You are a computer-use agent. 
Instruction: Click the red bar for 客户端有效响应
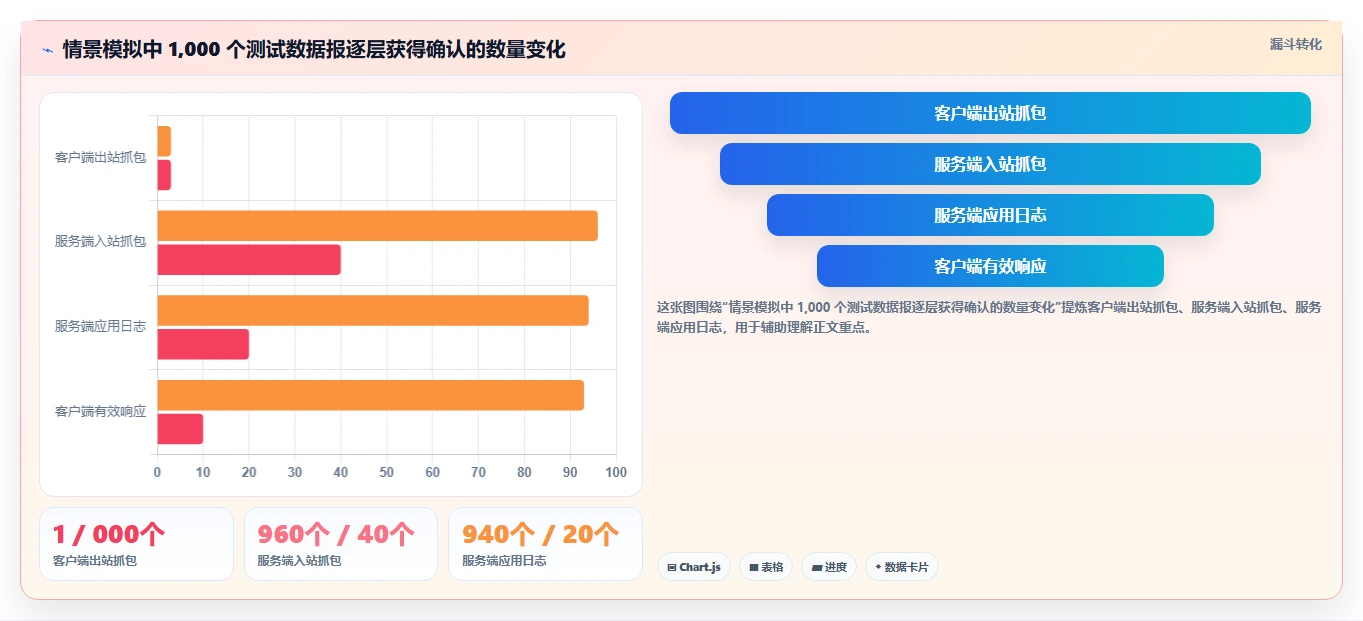180,429
